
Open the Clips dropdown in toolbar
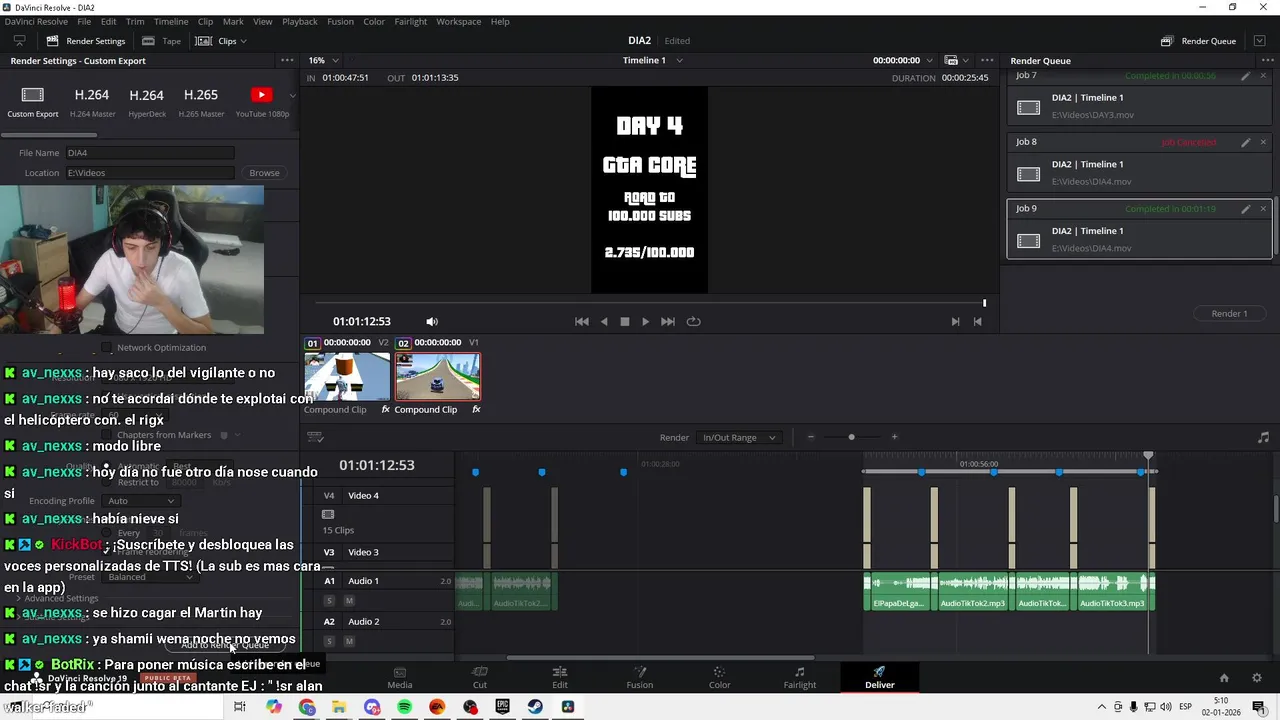click(221, 41)
